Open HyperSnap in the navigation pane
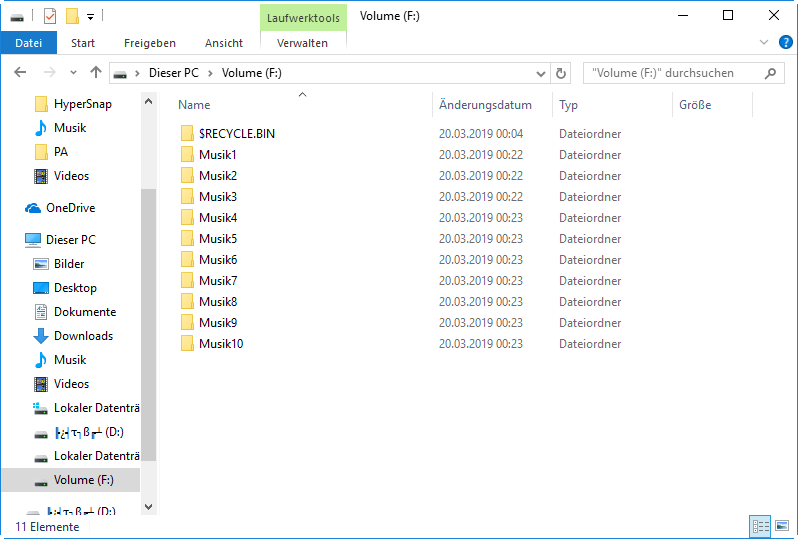The width and height of the screenshot is (798, 539). [x=73, y=104]
